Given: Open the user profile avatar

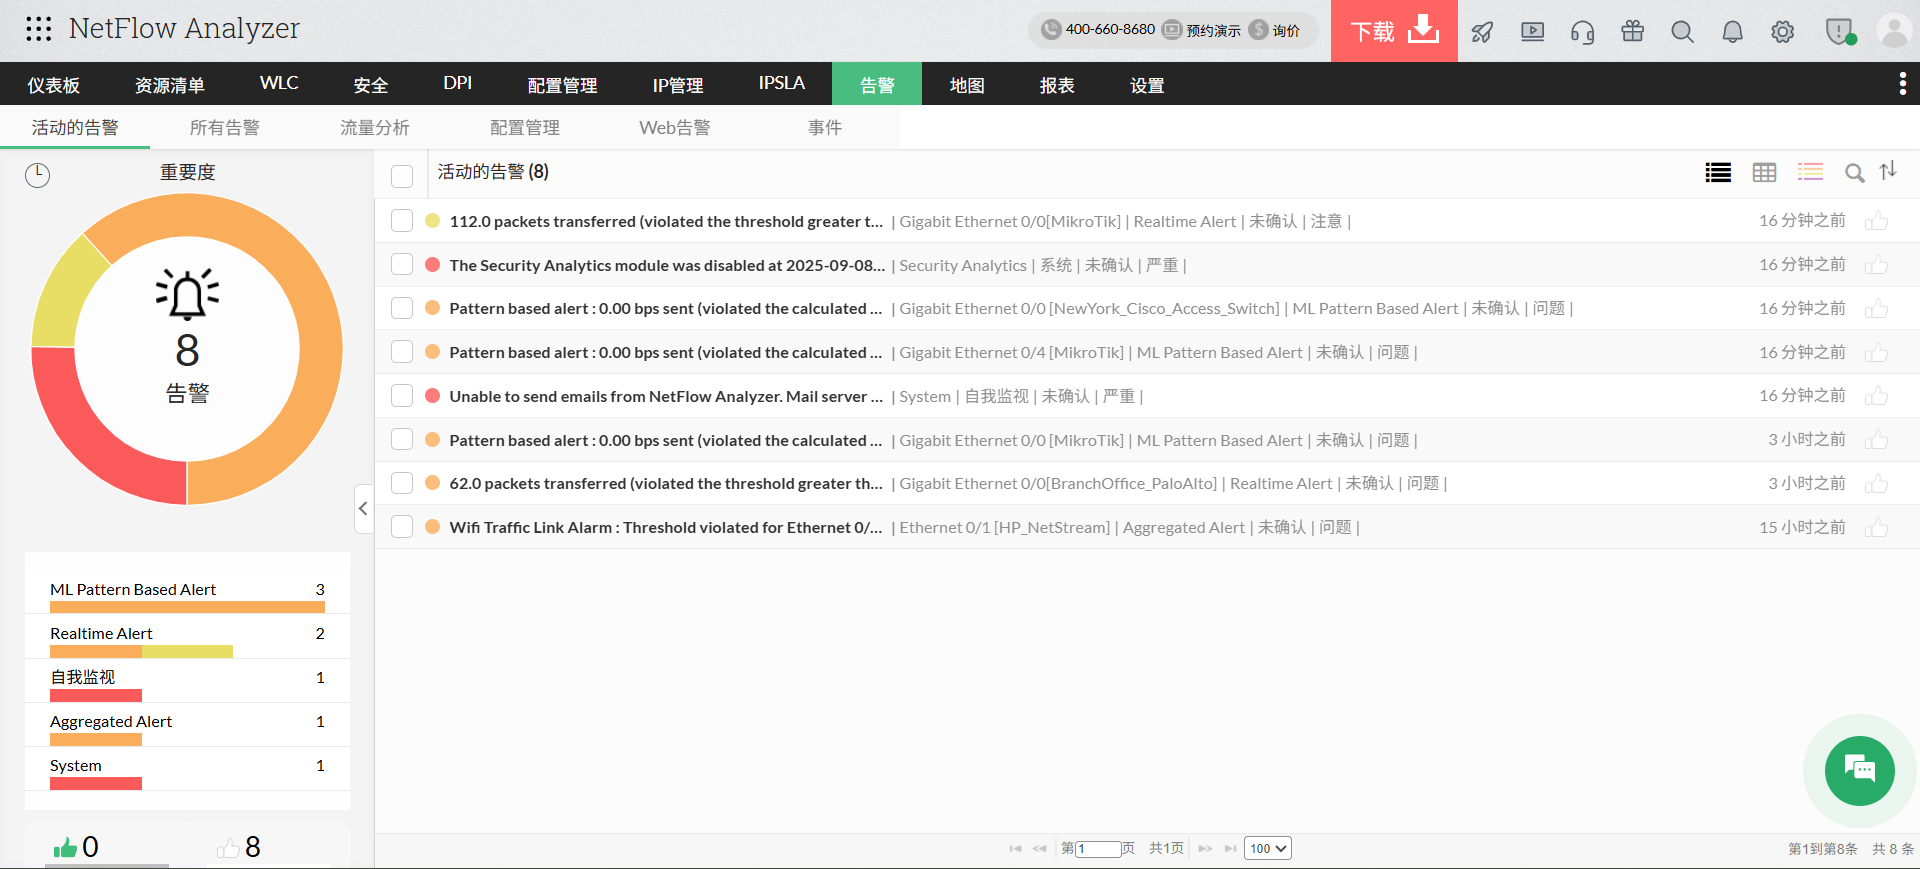Looking at the screenshot, I should tap(1894, 31).
